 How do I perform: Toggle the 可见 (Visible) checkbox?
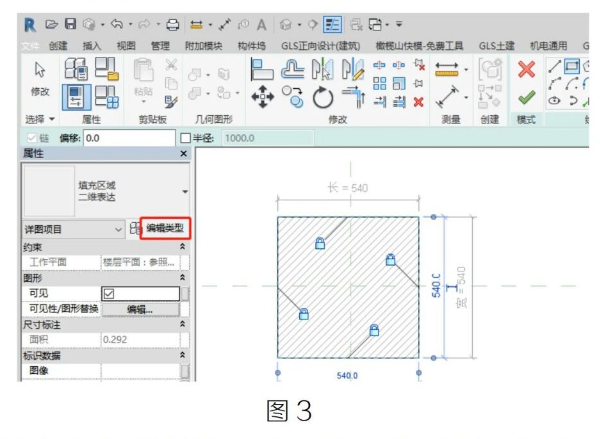tap(109, 294)
